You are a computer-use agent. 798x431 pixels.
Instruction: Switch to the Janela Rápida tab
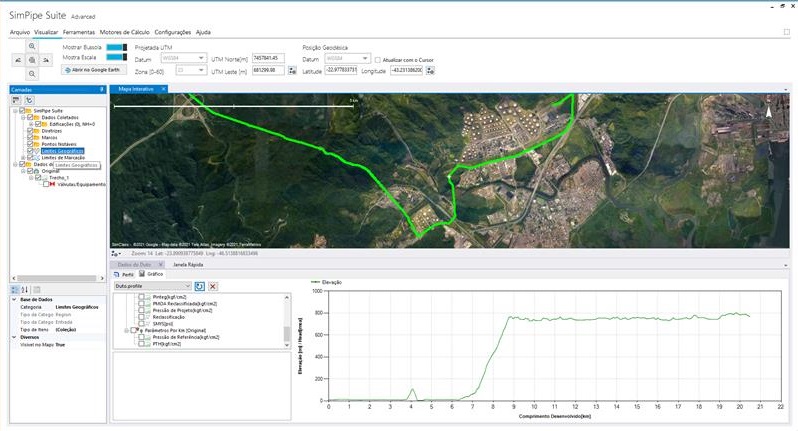[188, 265]
